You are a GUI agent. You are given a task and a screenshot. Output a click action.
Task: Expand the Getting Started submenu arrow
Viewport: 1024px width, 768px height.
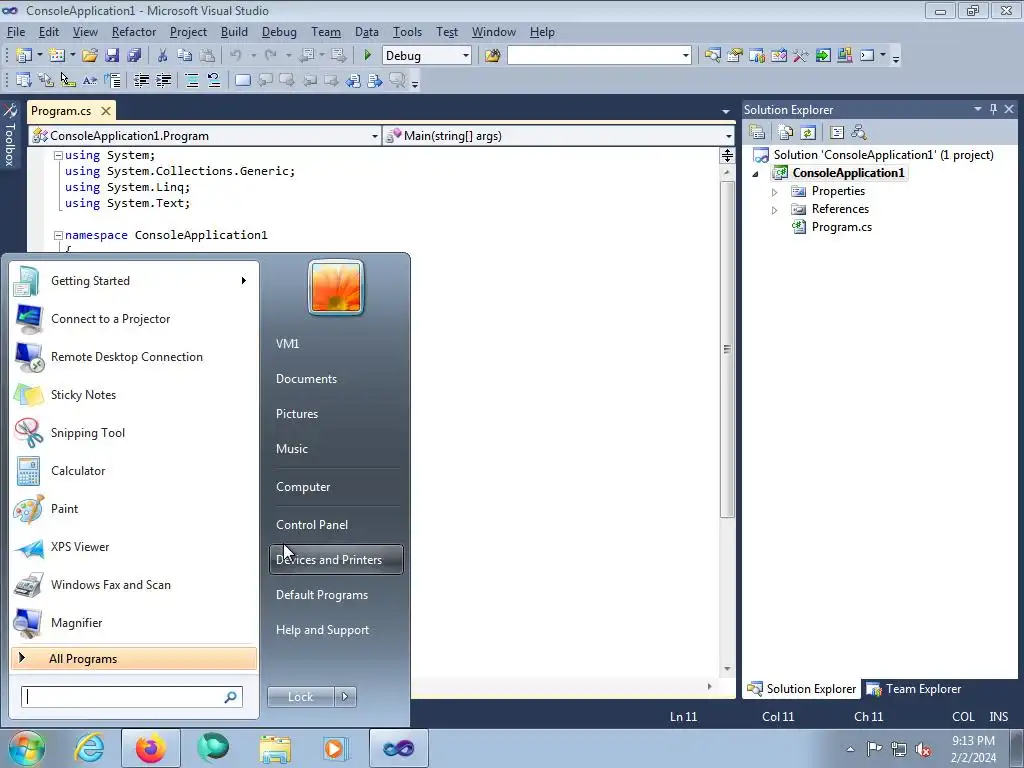(x=244, y=281)
